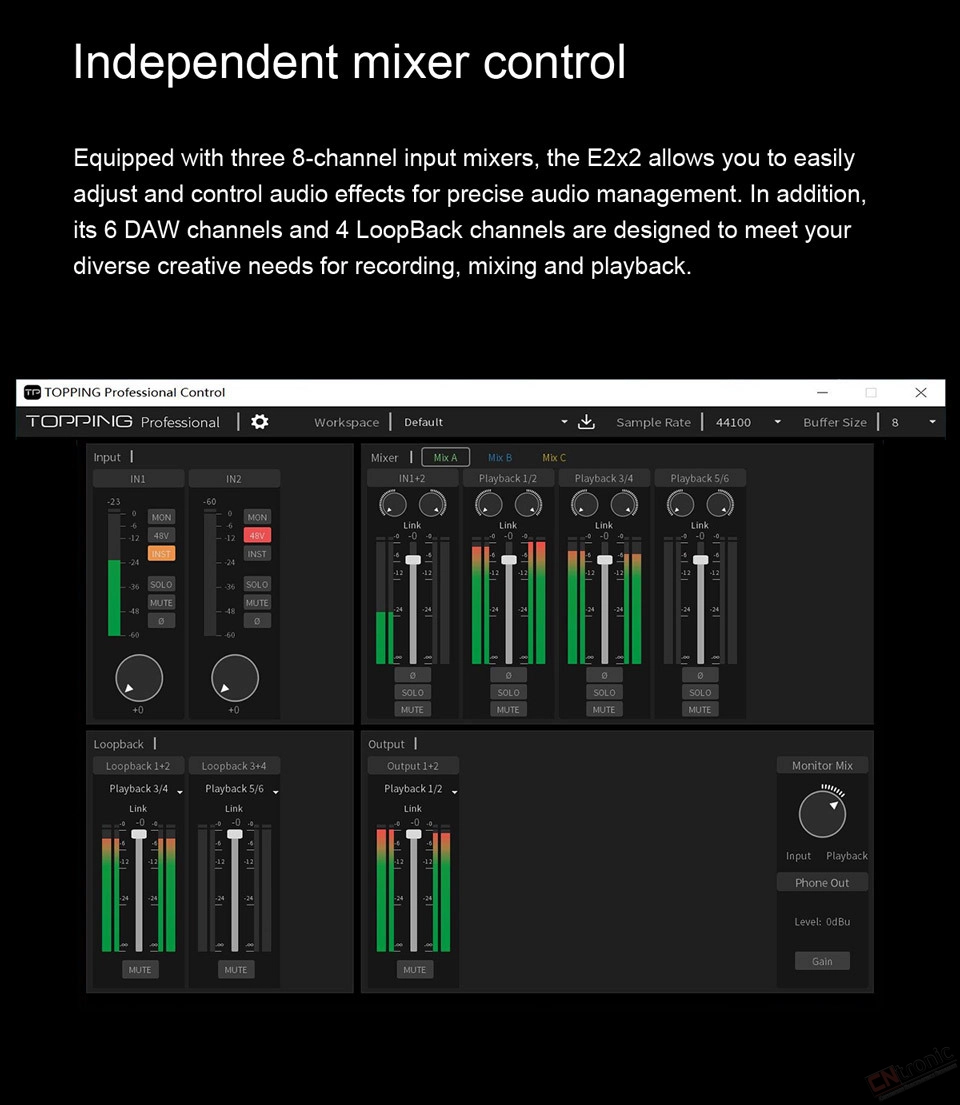Toggle the INST button on IN1
Screen dimensions: 960x1105
(161, 553)
